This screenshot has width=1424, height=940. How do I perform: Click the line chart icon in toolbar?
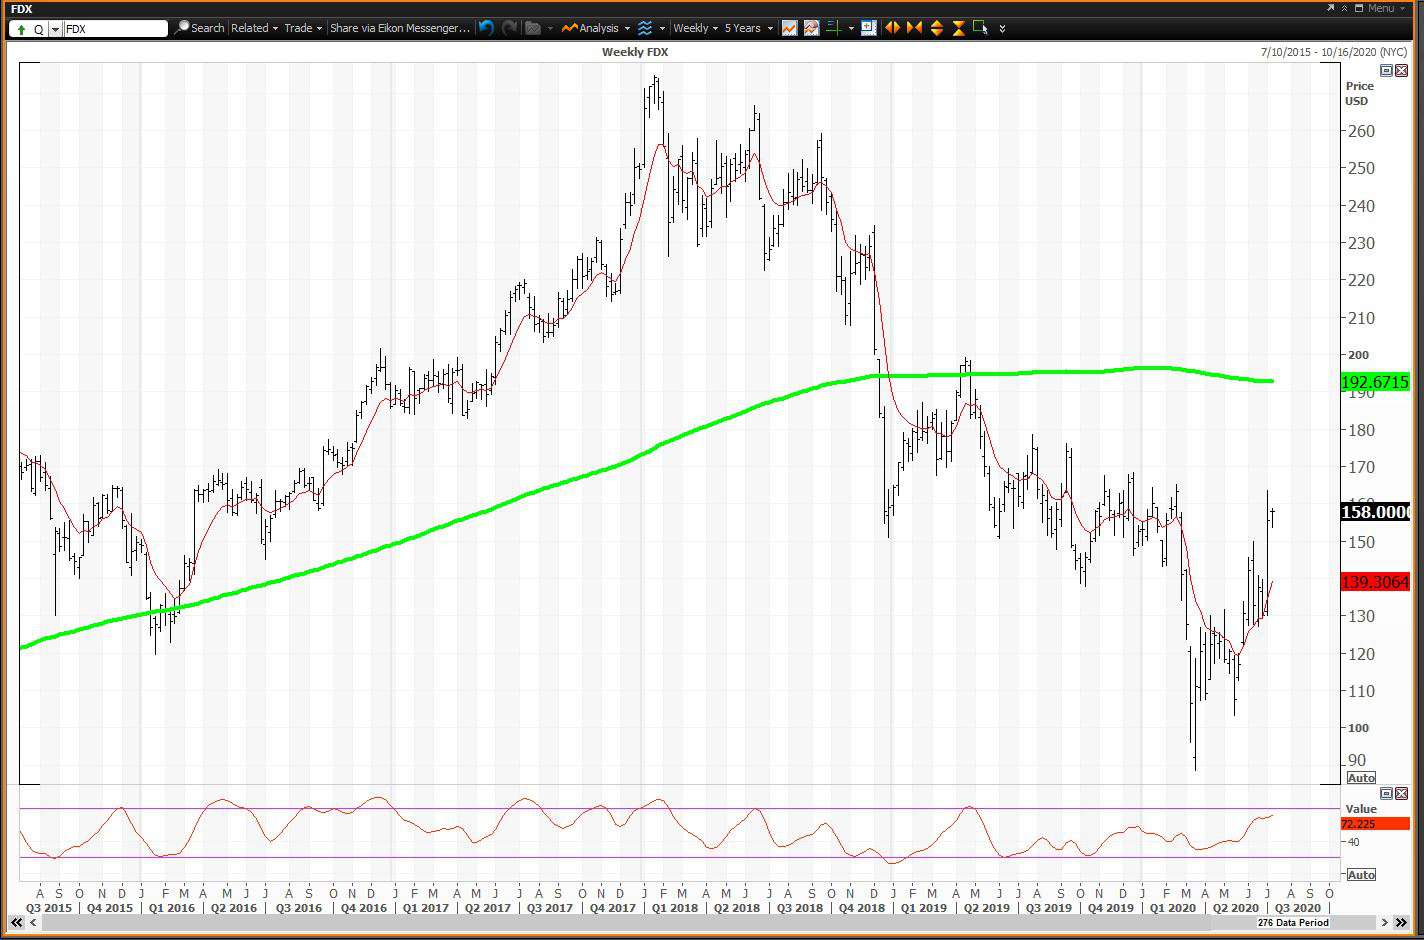789,28
